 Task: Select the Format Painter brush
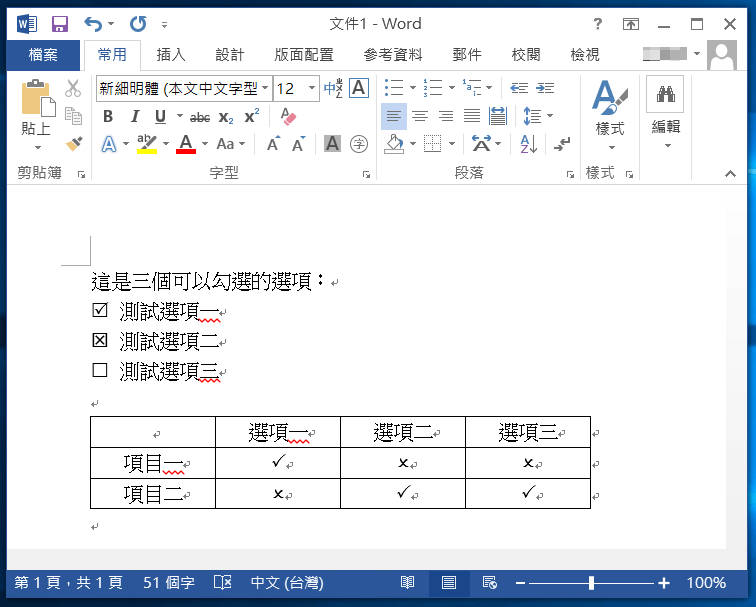click(74, 143)
